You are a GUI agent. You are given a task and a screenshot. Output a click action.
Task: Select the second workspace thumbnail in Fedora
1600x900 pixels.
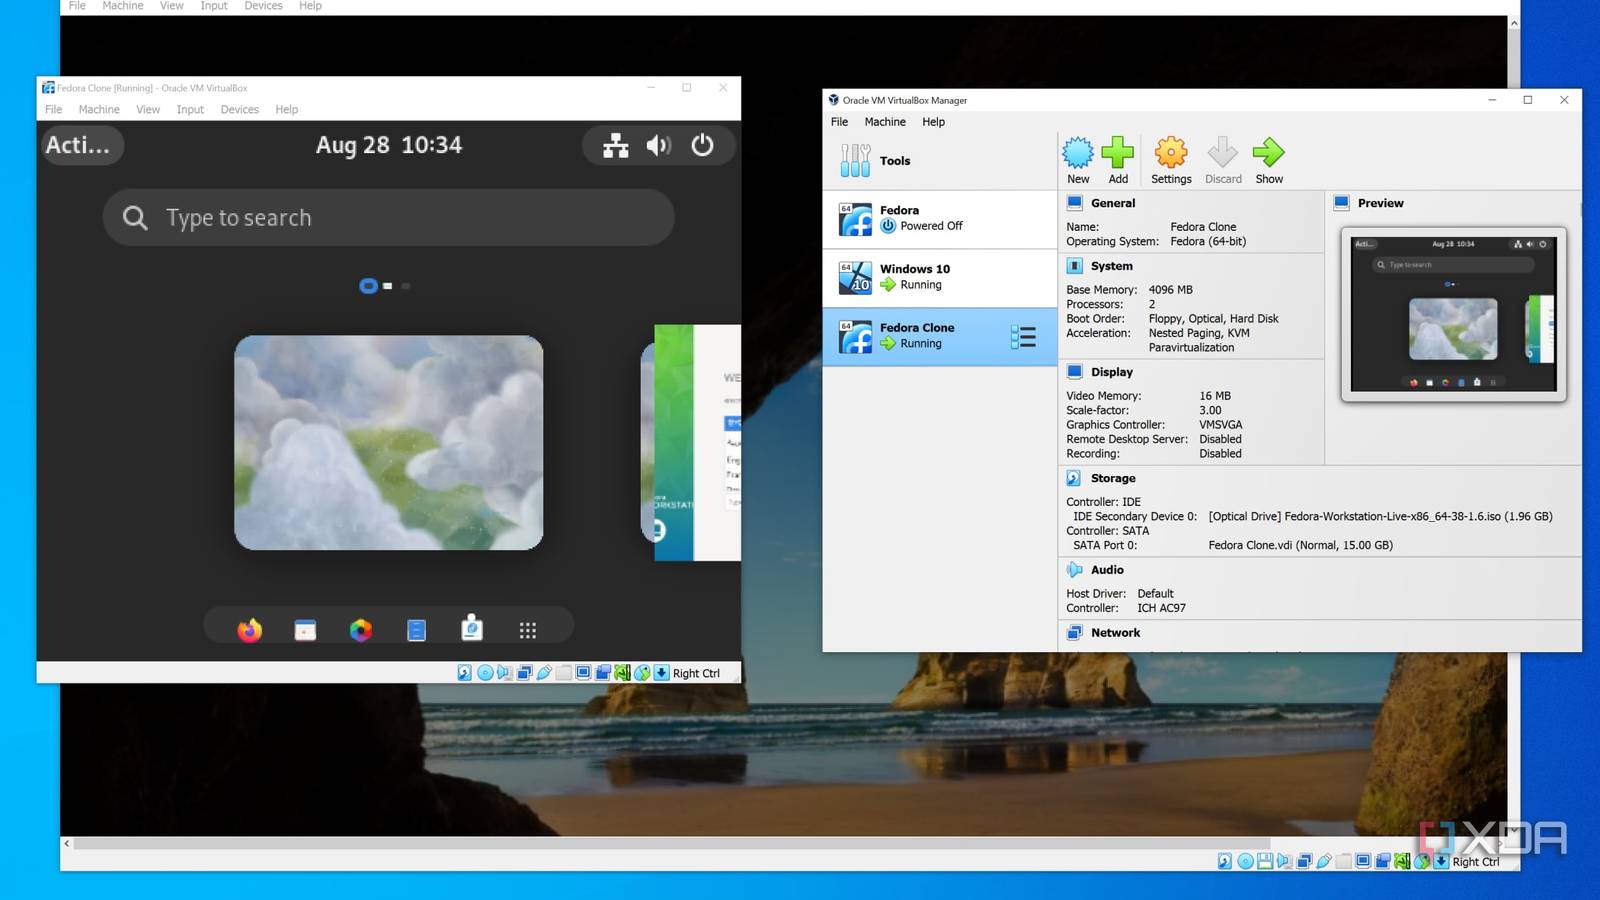tap(690, 442)
